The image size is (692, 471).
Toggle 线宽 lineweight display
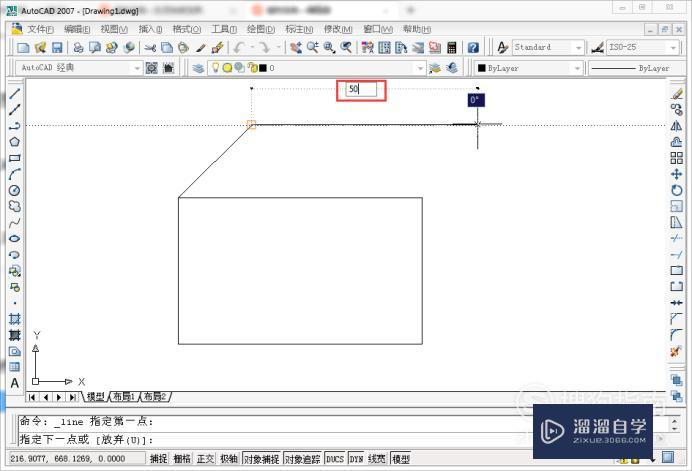click(x=377, y=459)
